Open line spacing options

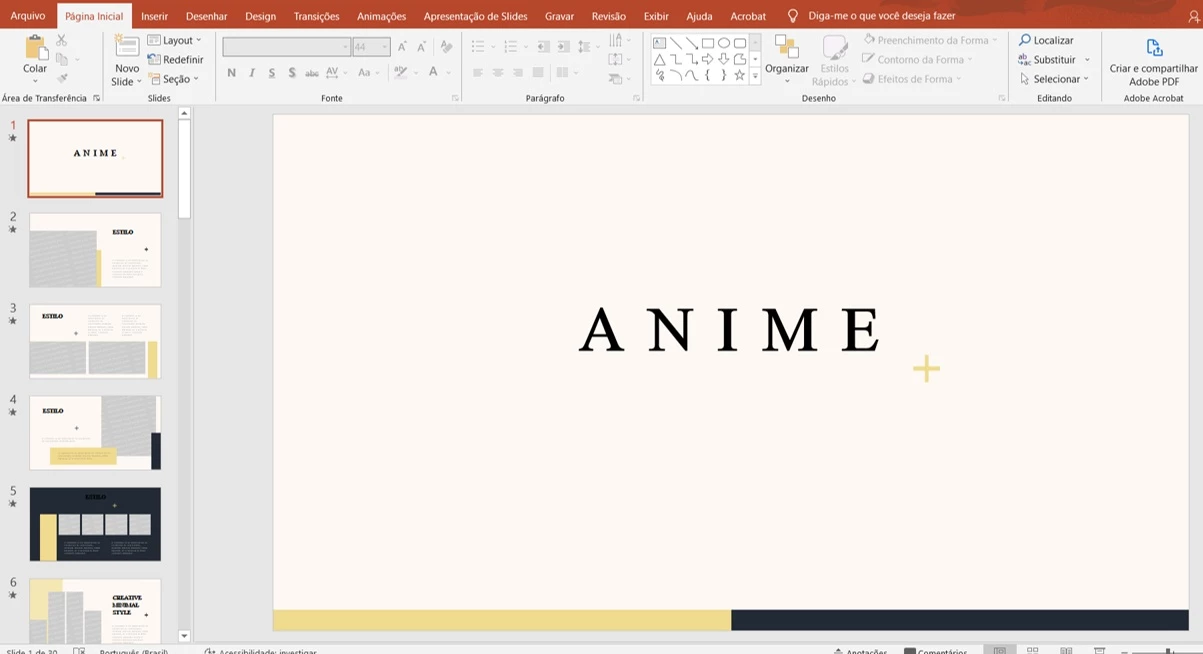click(x=586, y=47)
